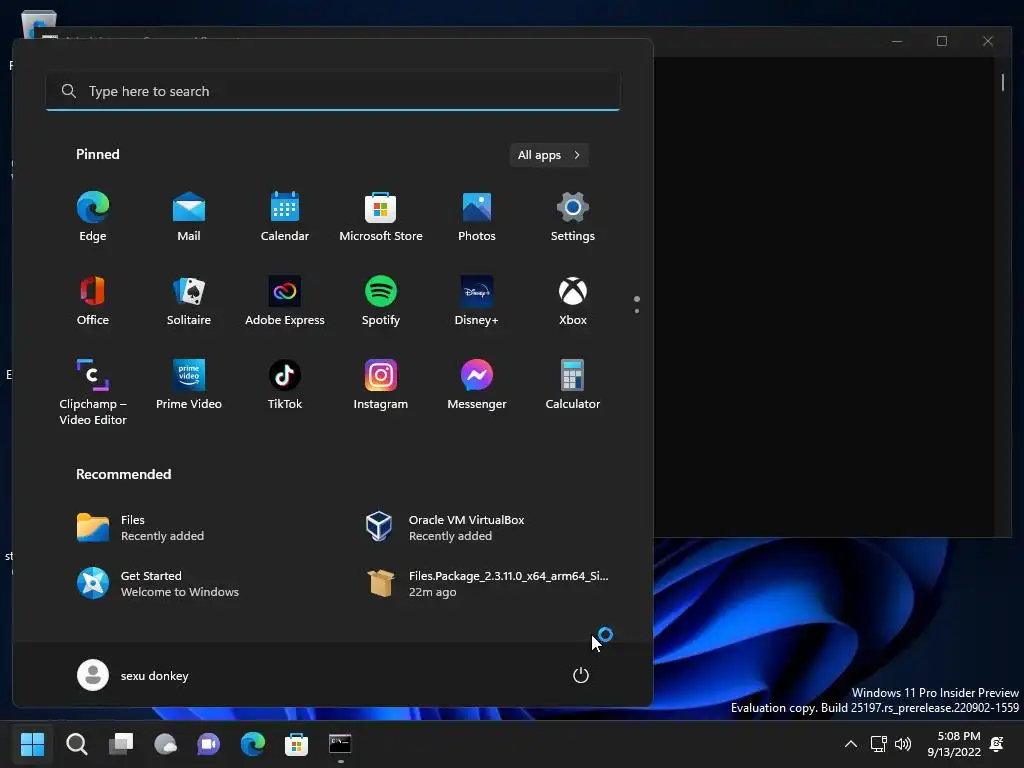Launch Prime Video
This screenshot has height=768, width=1024.
(x=189, y=385)
